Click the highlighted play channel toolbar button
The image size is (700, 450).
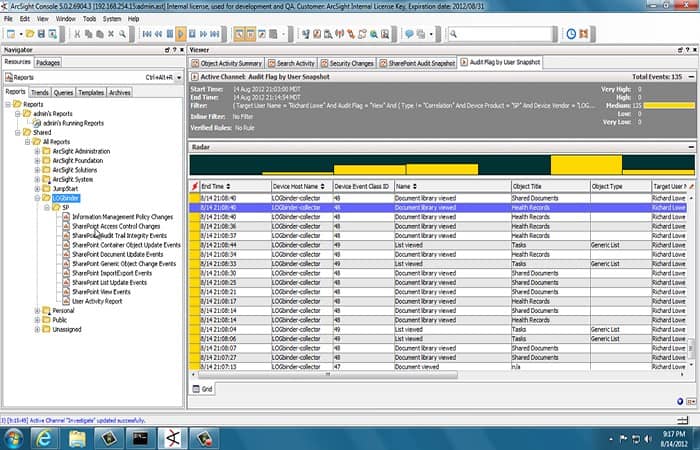point(181,33)
